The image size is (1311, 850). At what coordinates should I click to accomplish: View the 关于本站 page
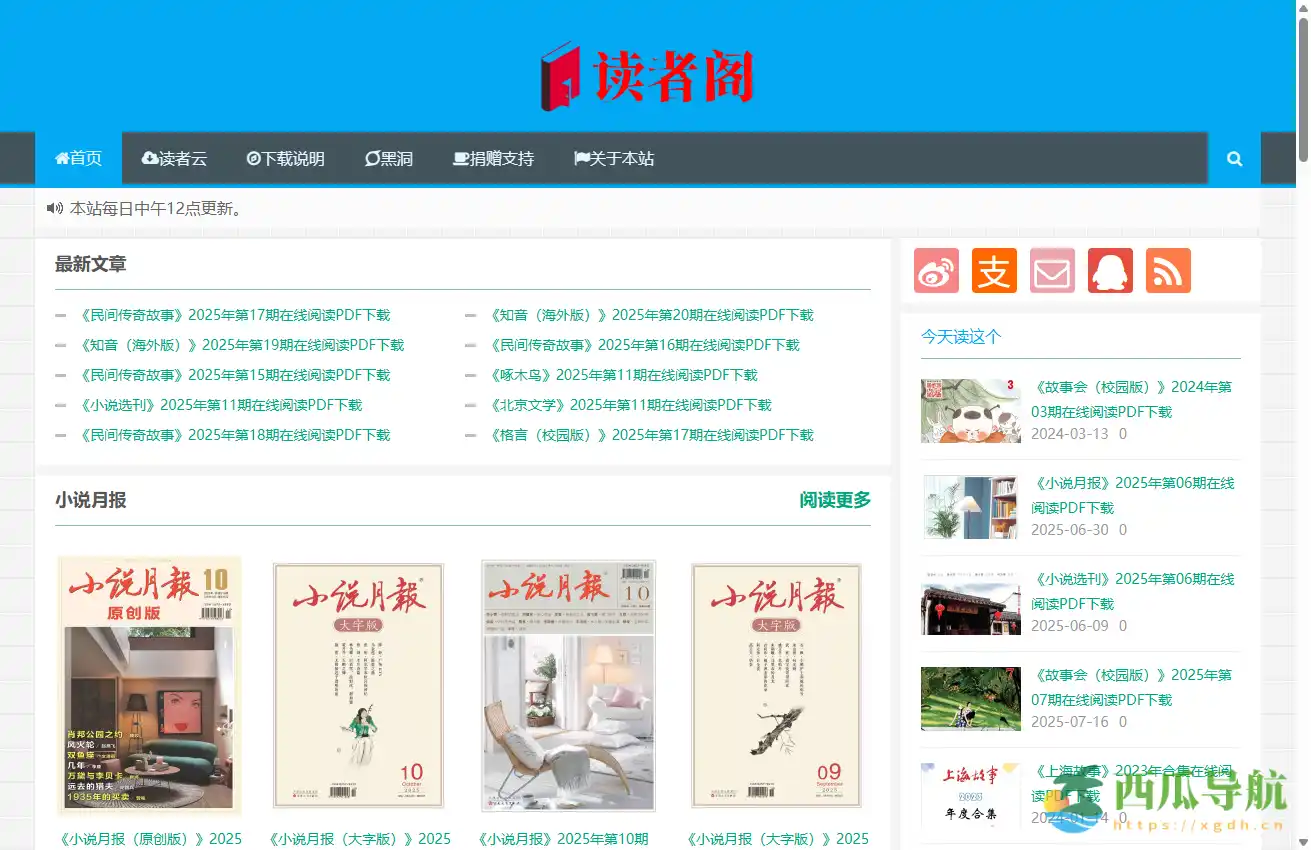(x=613, y=158)
